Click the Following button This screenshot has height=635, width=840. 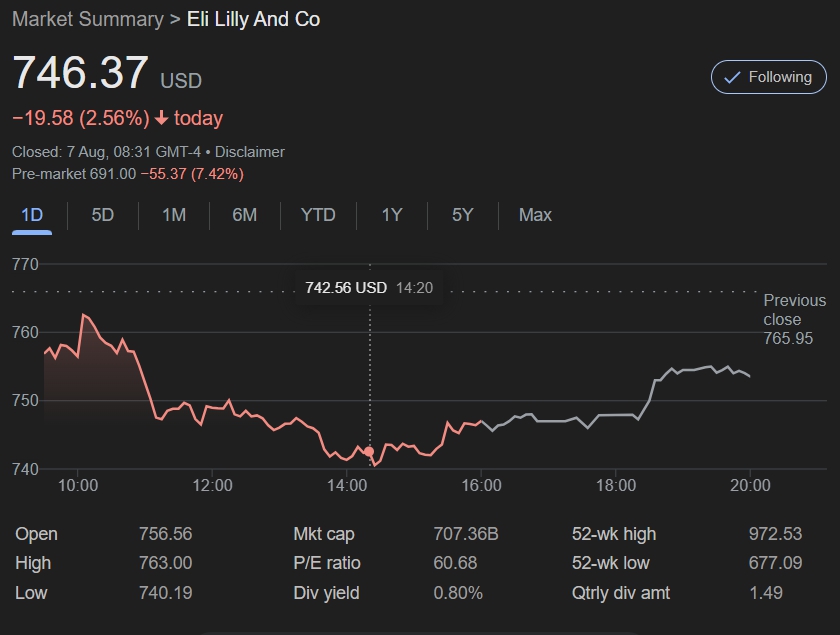pyautogui.click(x=768, y=77)
